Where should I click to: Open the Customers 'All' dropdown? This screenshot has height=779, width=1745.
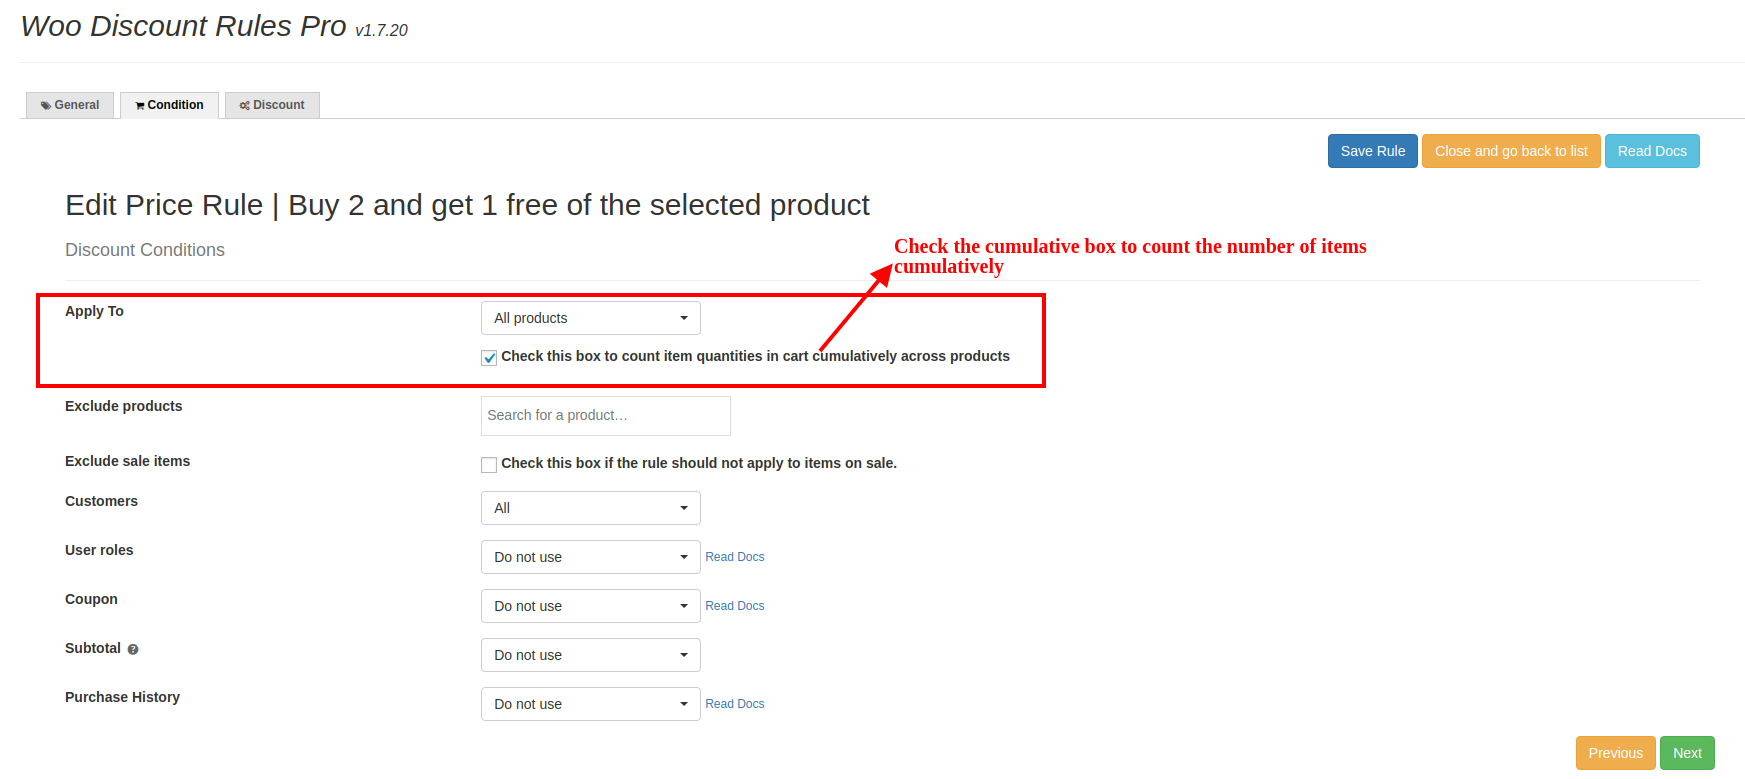[590, 508]
